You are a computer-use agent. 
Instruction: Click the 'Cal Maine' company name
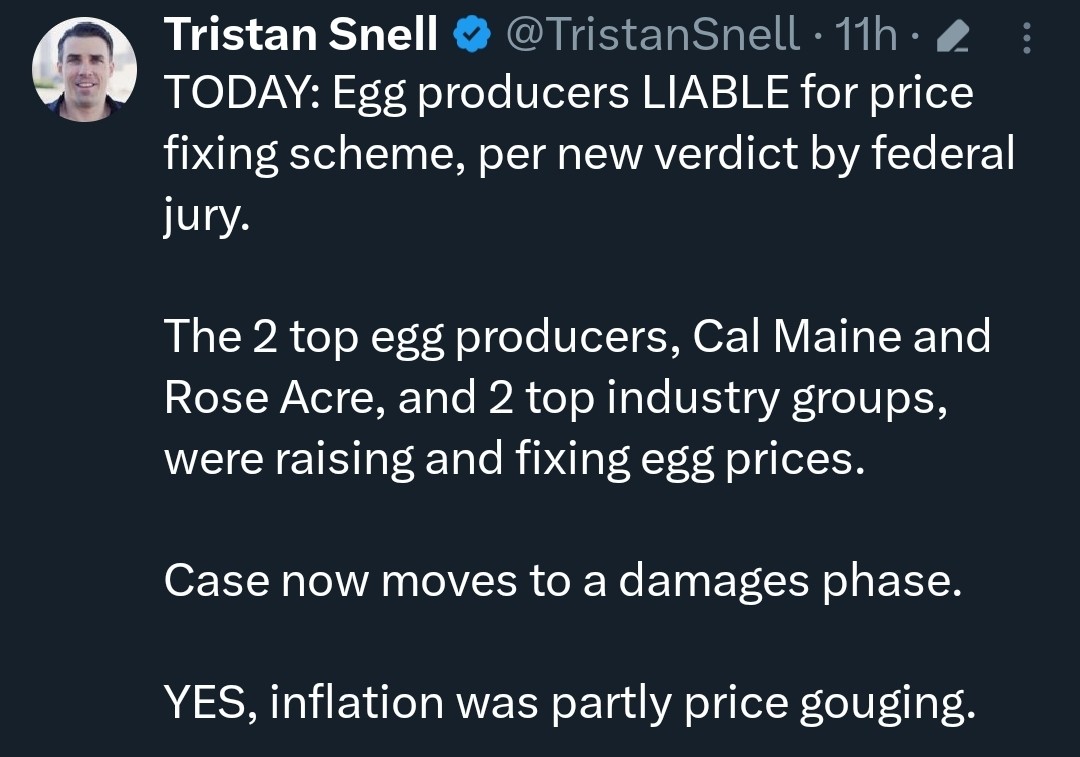pyautogui.click(x=797, y=337)
